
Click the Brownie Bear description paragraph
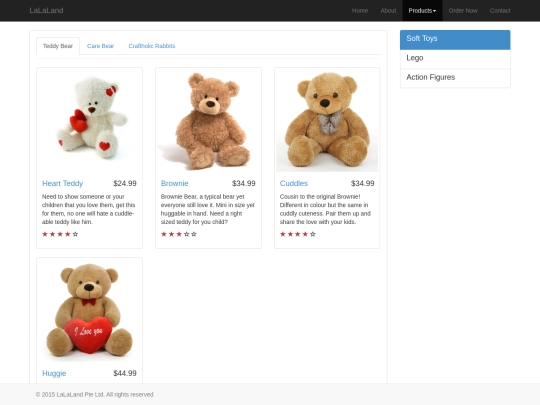208,209
